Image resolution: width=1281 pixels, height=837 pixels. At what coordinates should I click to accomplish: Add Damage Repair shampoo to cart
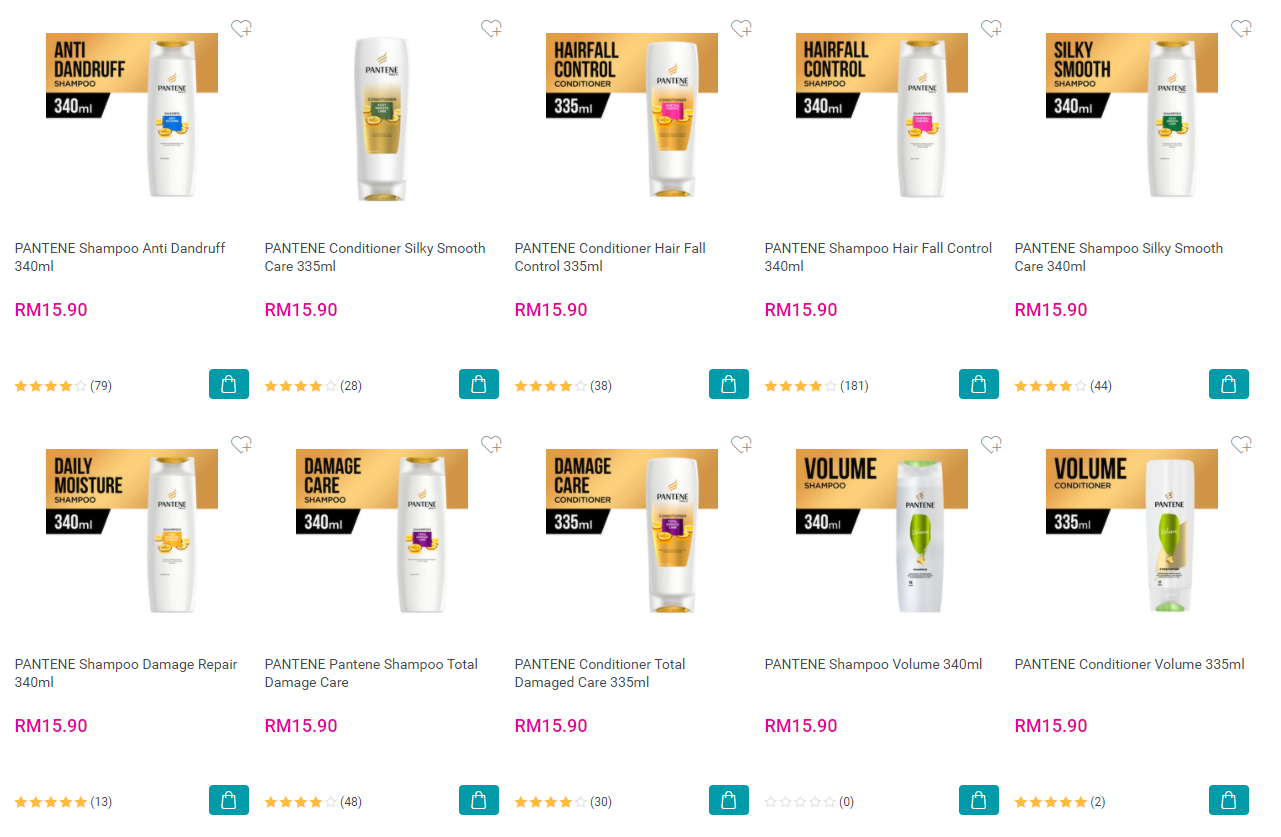229,800
